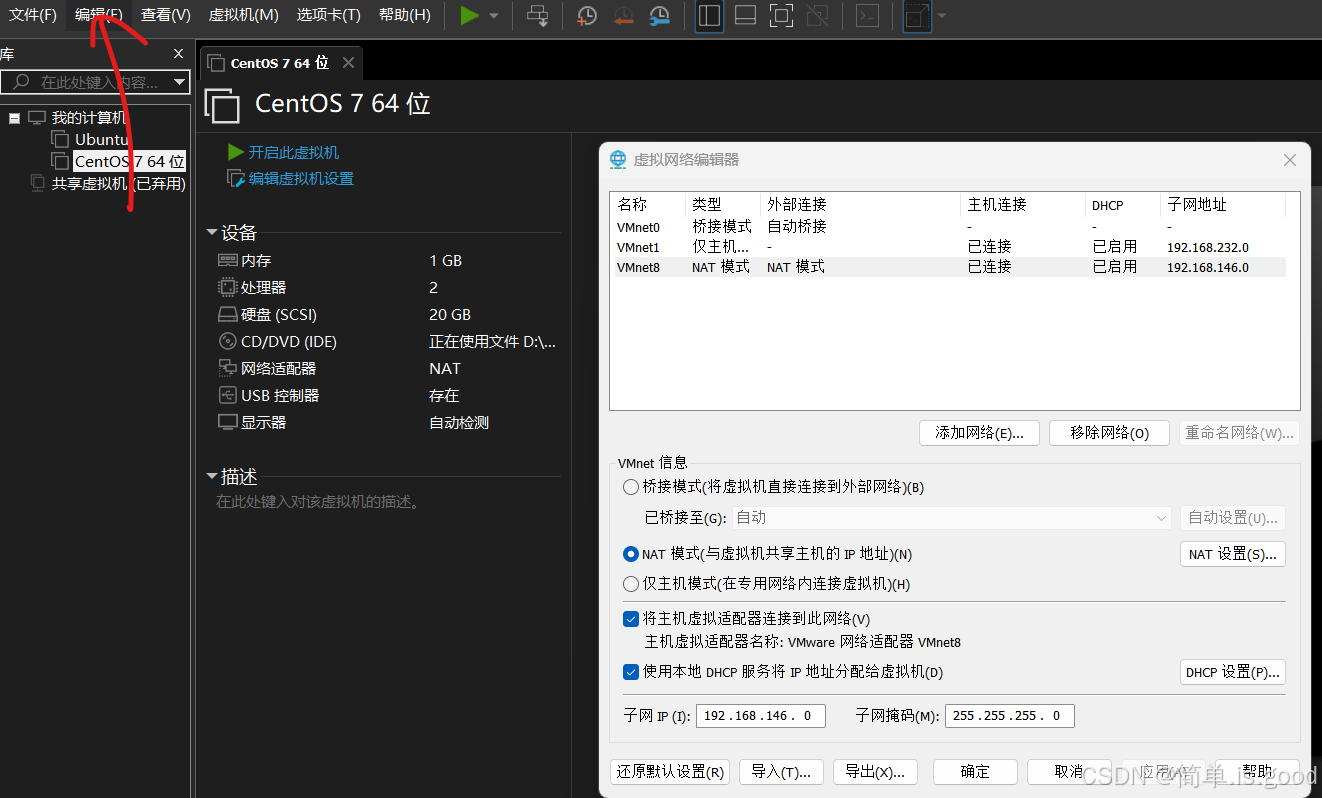Click the NAT 设置(S)... button
This screenshot has width=1322, height=798.
[1233, 554]
